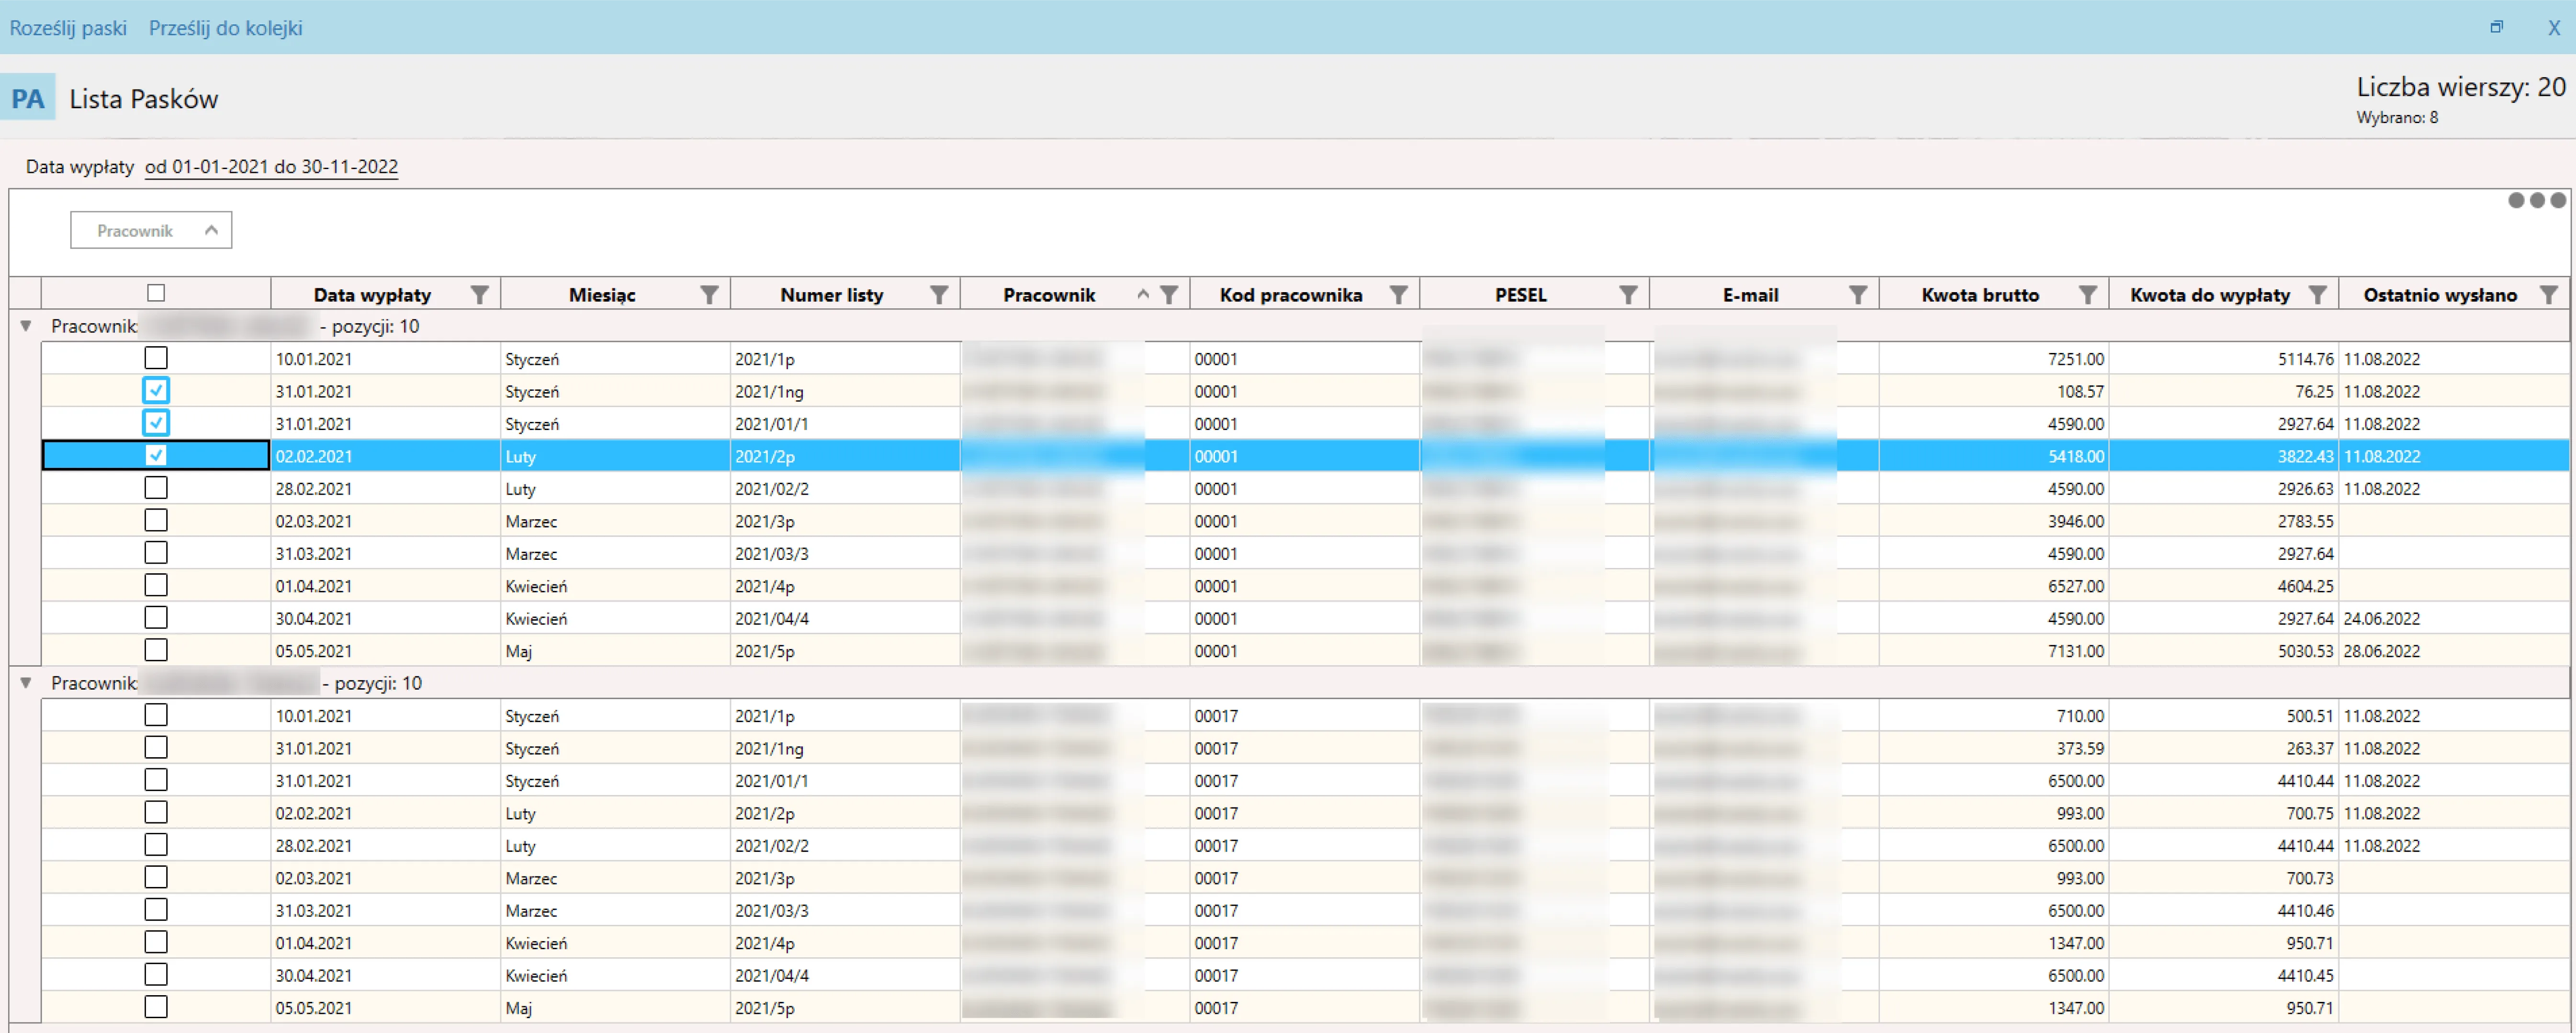The height and width of the screenshot is (1033, 2576).
Task: Click the 28.06.2022 sent date cell
Action: [x=2454, y=650]
